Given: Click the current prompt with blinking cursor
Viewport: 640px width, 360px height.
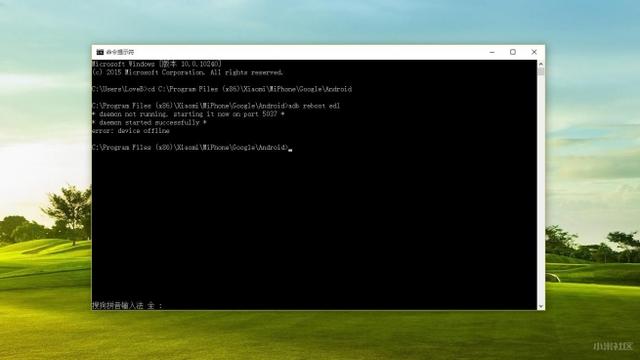Looking at the screenshot, I should tap(192, 147).
